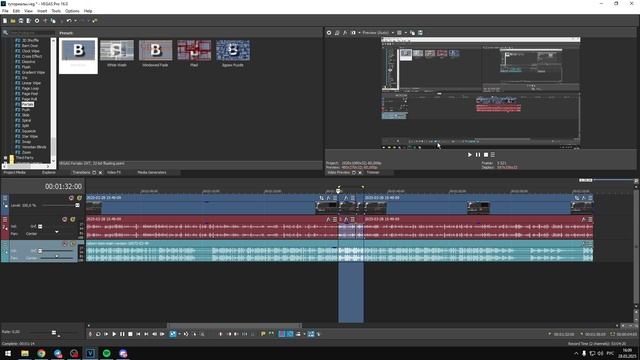Open the Options menu
This screenshot has height=360, width=640.
click(72, 11)
